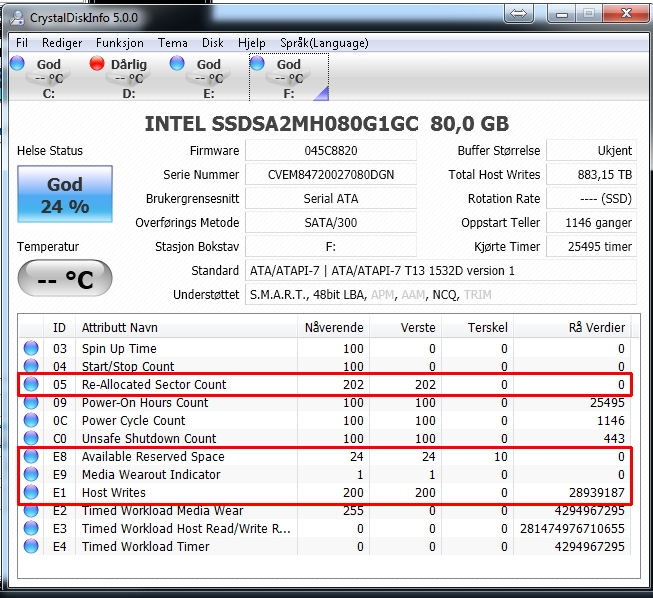
Task: Click status orb of Spin Up Time row
Action: pyautogui.click(x=31, y=348)
